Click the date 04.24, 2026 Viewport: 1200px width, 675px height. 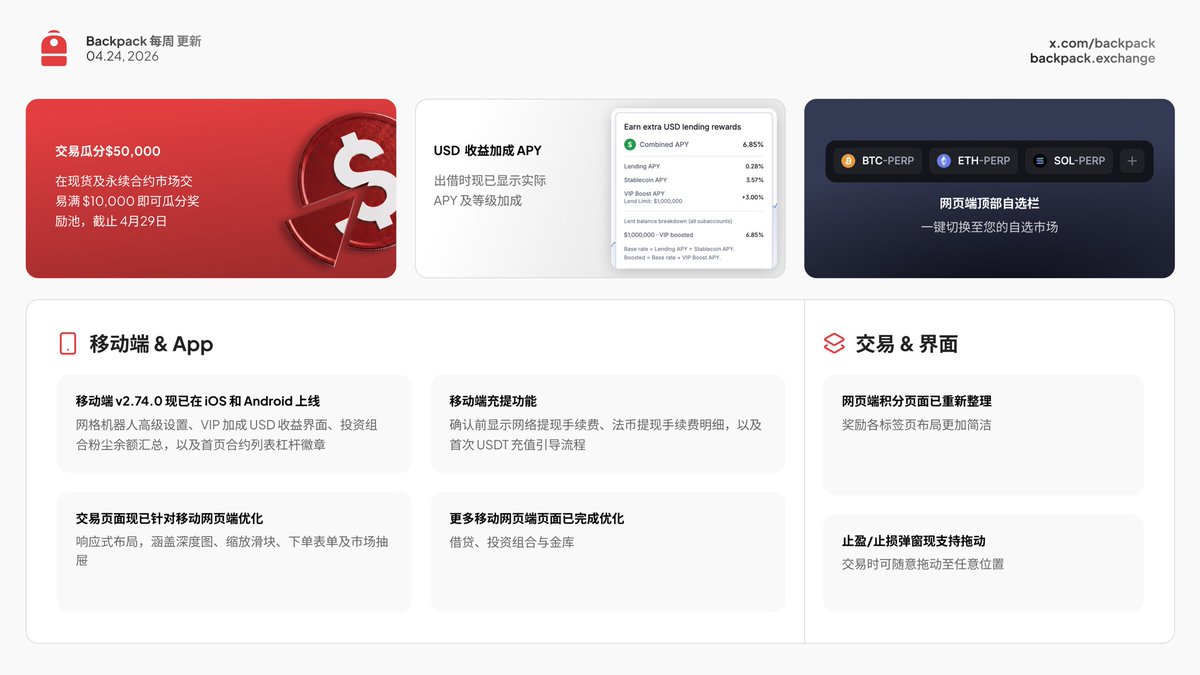point(122,56)
